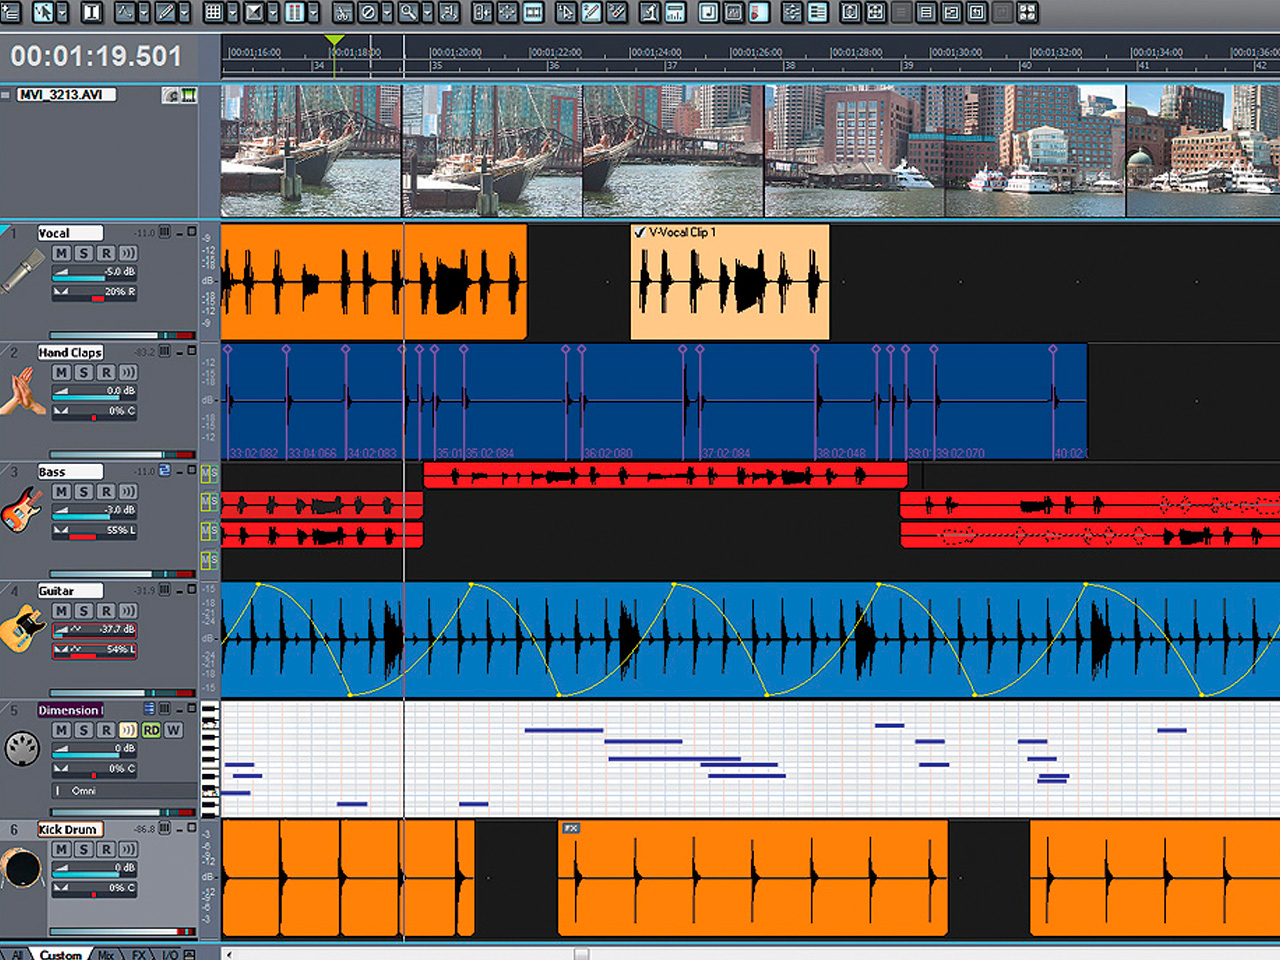Screen dimensions: 1280x960
Task: Open the dropdown arrow beside the Select tool
Action: [62, 13]
